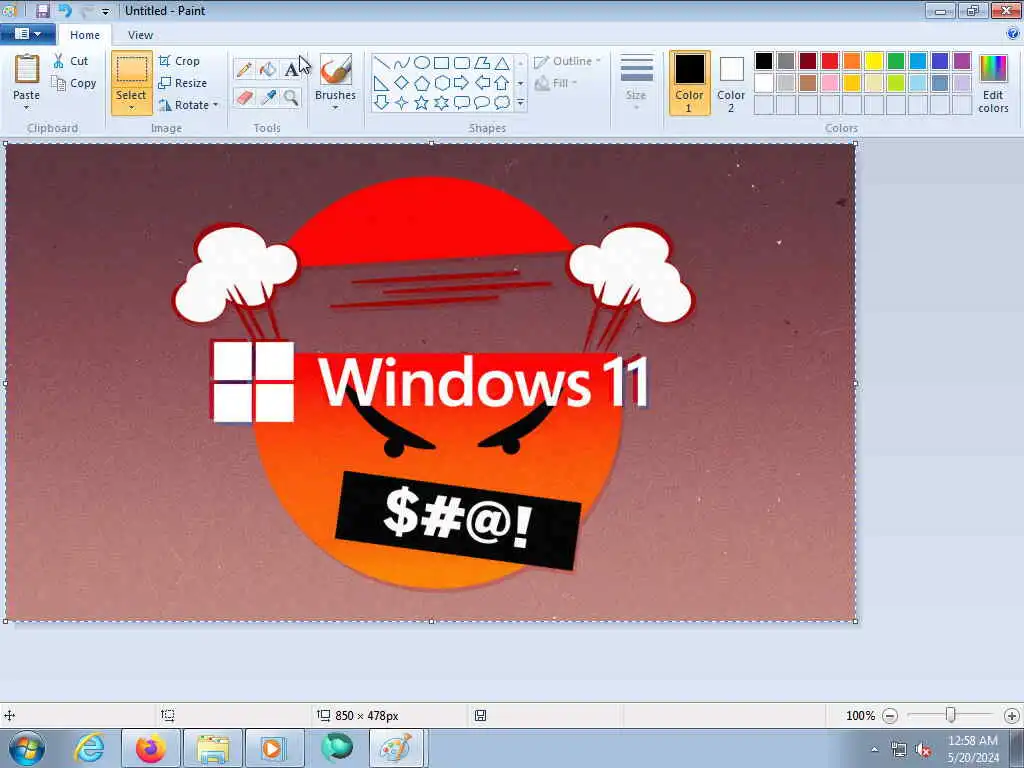Viewport: 1024px width, 768px height.
Task: Select the Pencil tool
Action: point(244,69)
